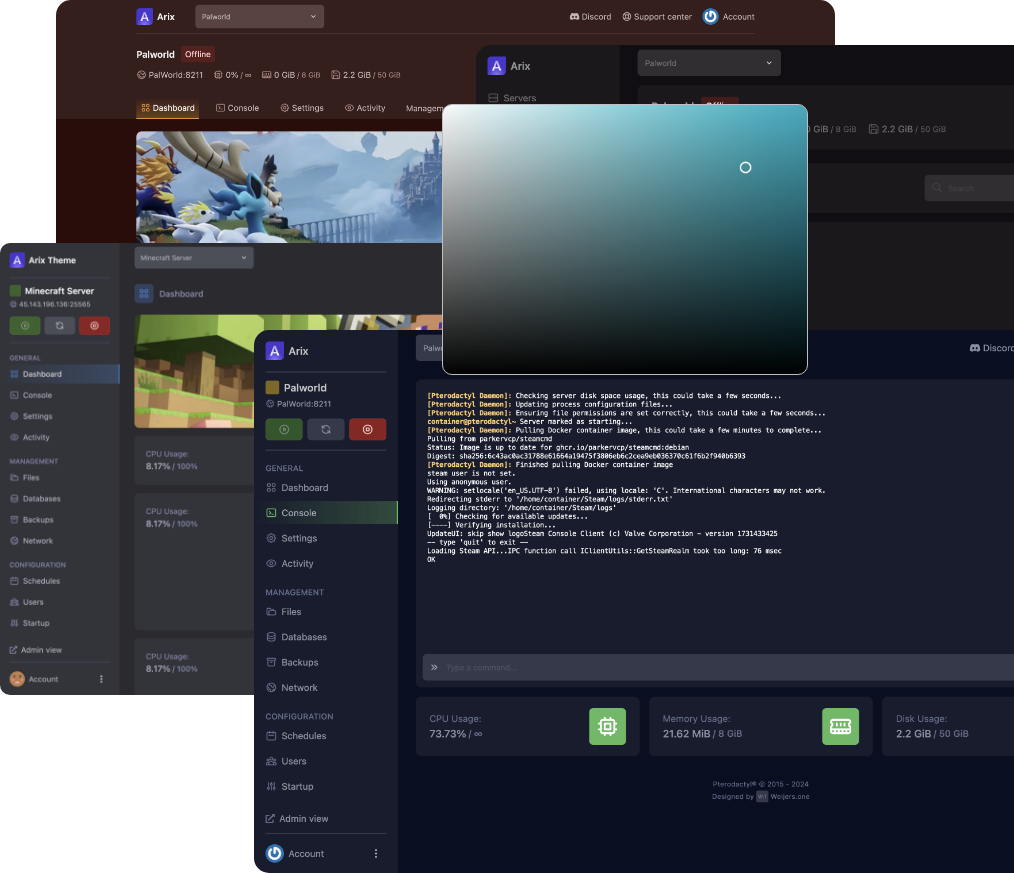This screenshot has height=873, width=1014.
Task: Select Files in the Palworld sidebar
Action: tap(291, 612)
